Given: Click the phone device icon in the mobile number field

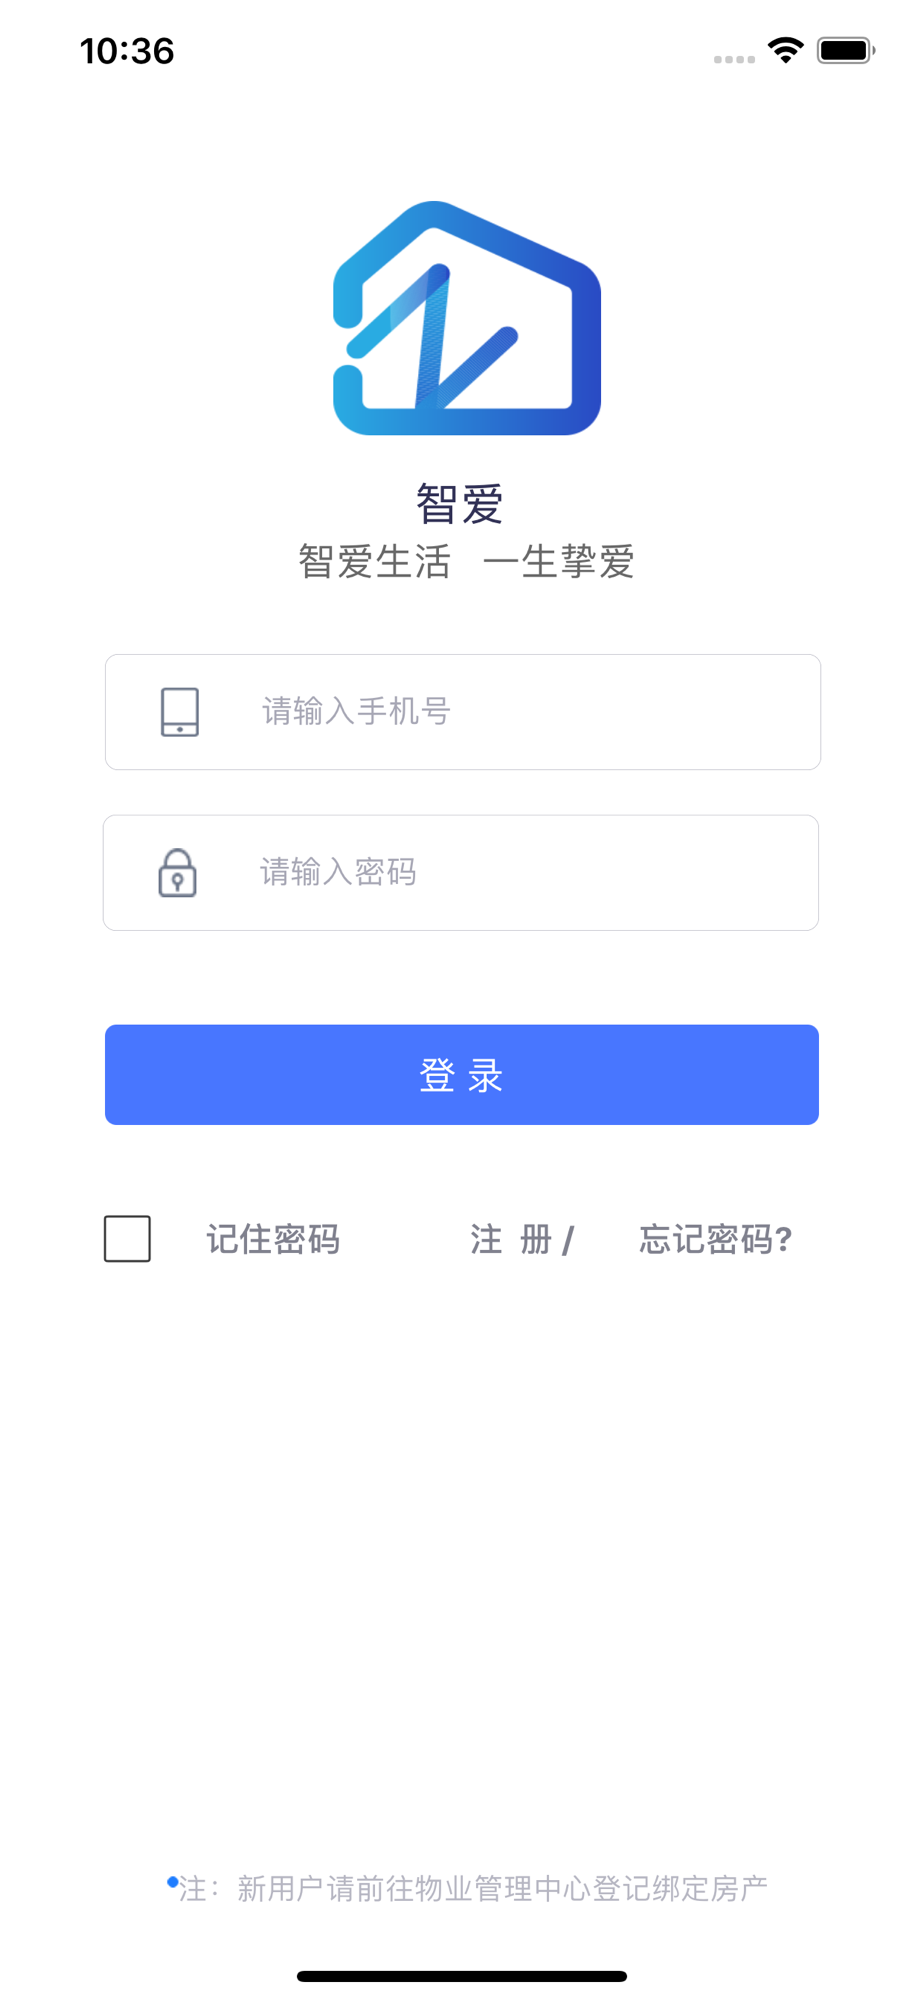Looking at the screenshot, I should point(180,712).
